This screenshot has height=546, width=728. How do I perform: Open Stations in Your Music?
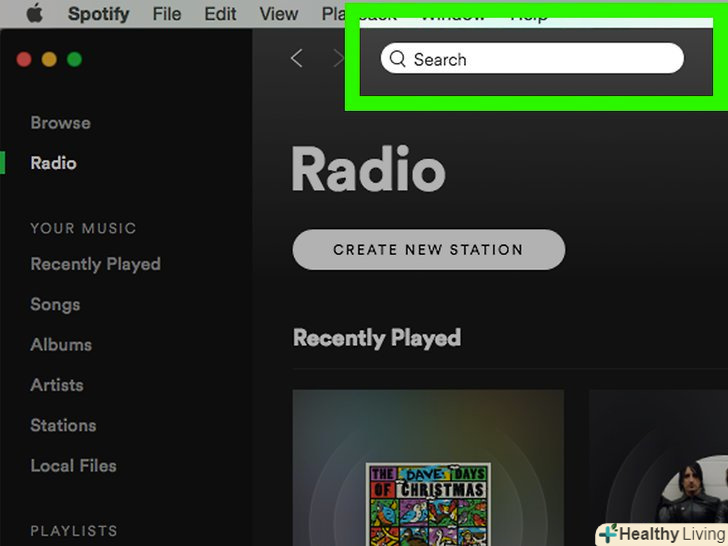(63, 425)
